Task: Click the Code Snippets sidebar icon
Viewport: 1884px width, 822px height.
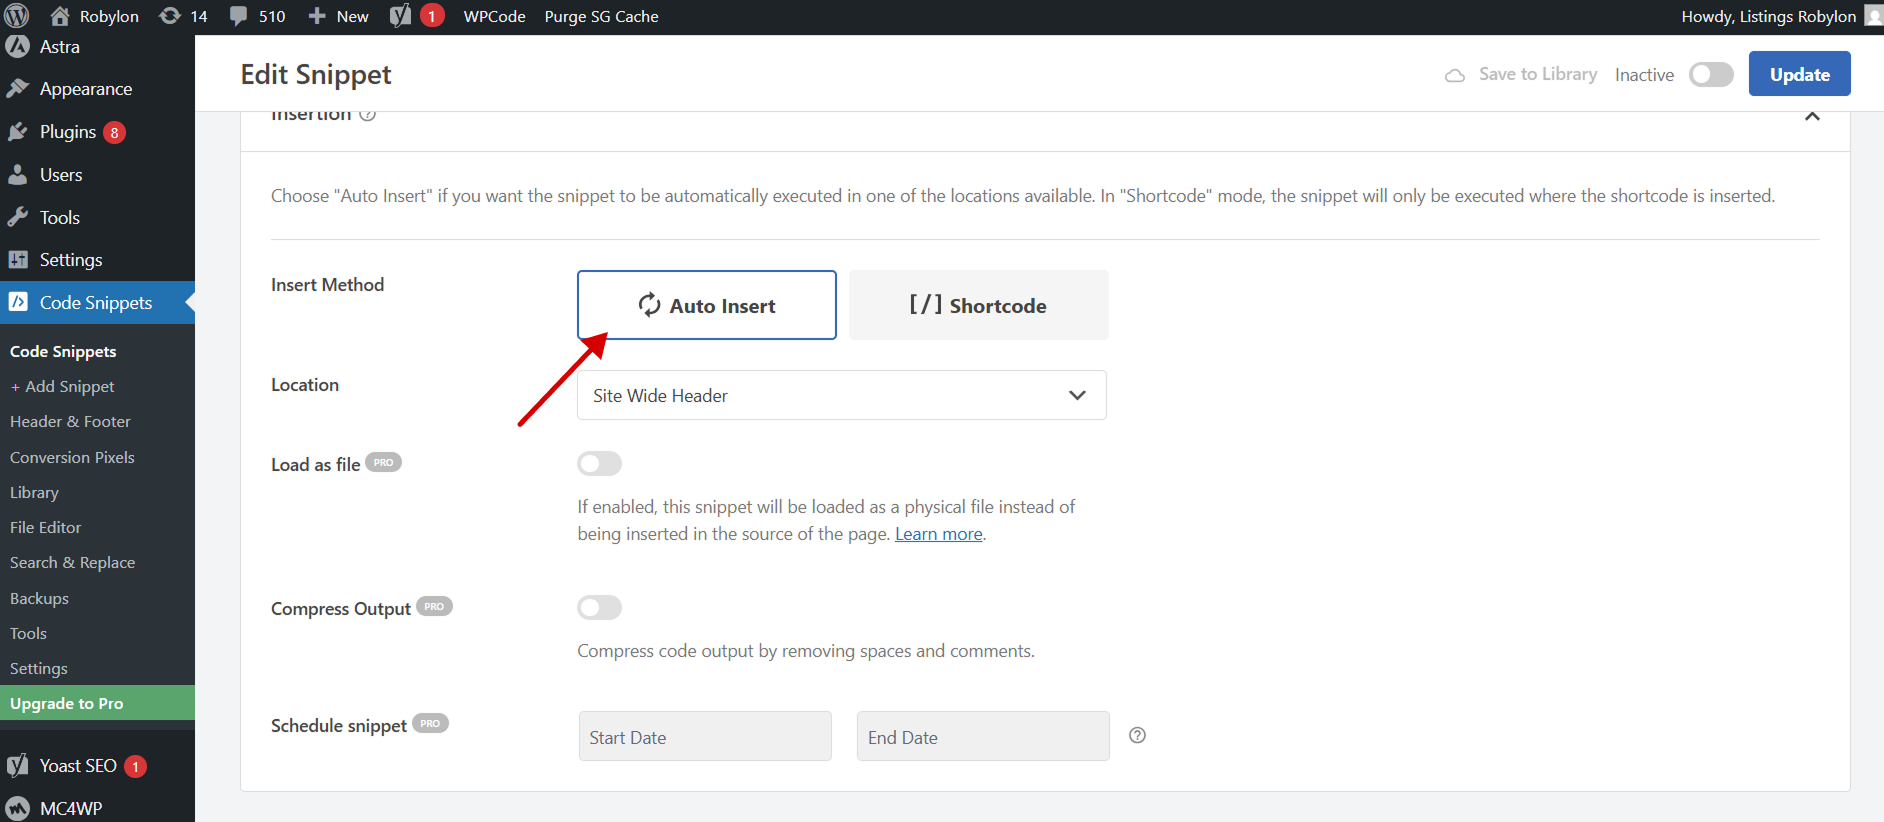Action: 17,302
